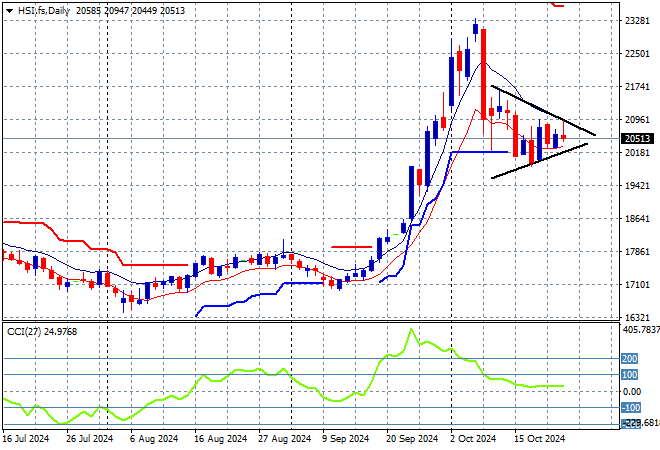The width and height of the screenshot is (660, 450).
Task: Select the price axis label 20181
Action: [x=637, y=152]
